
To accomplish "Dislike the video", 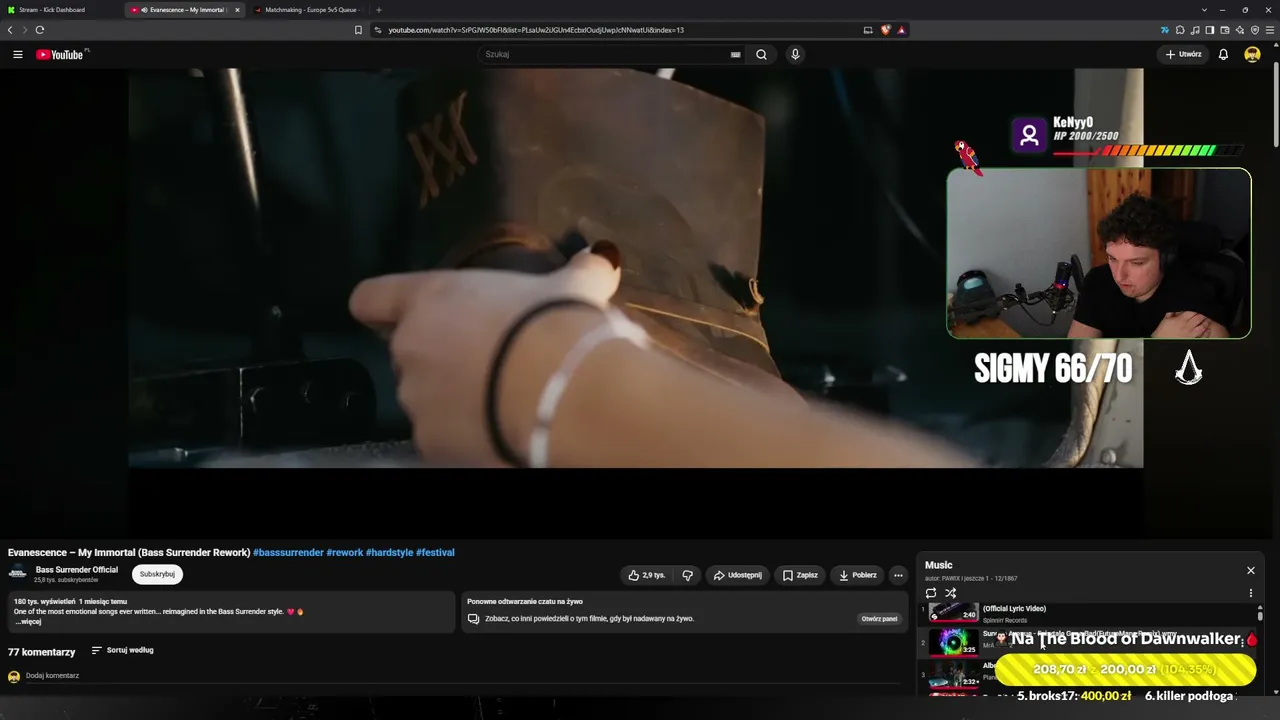I will (688, 575).
